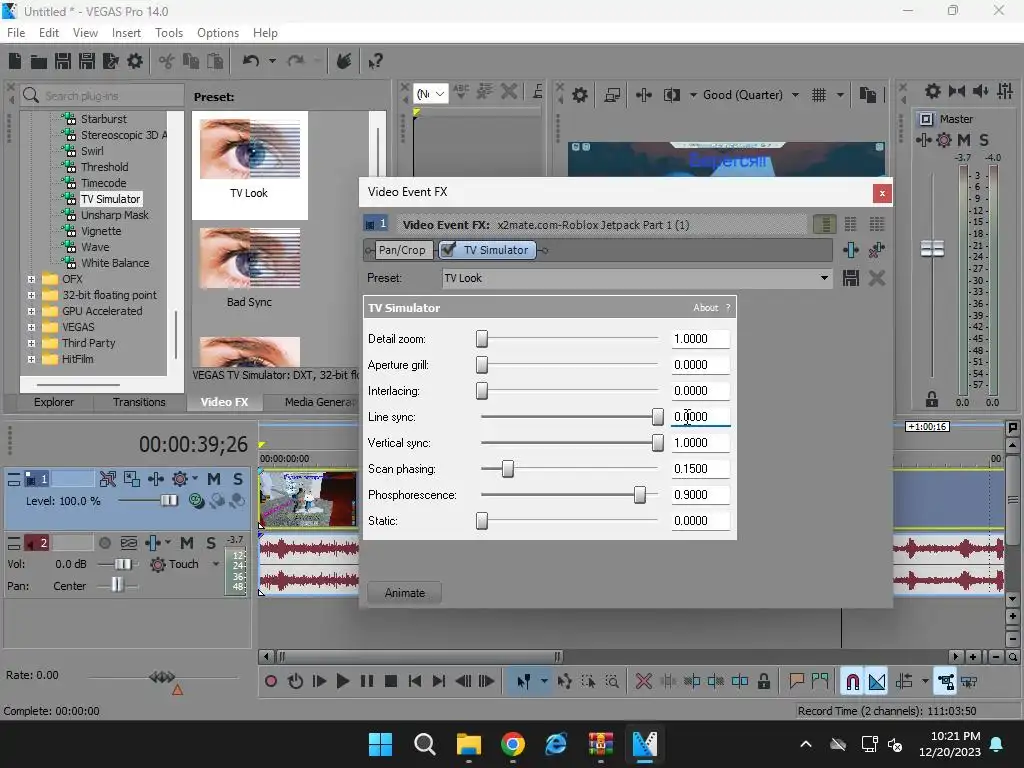Toggle TV Simulator effect checkbox in chain
Viewport: 1024px width, 768px height.
(448, 250)
